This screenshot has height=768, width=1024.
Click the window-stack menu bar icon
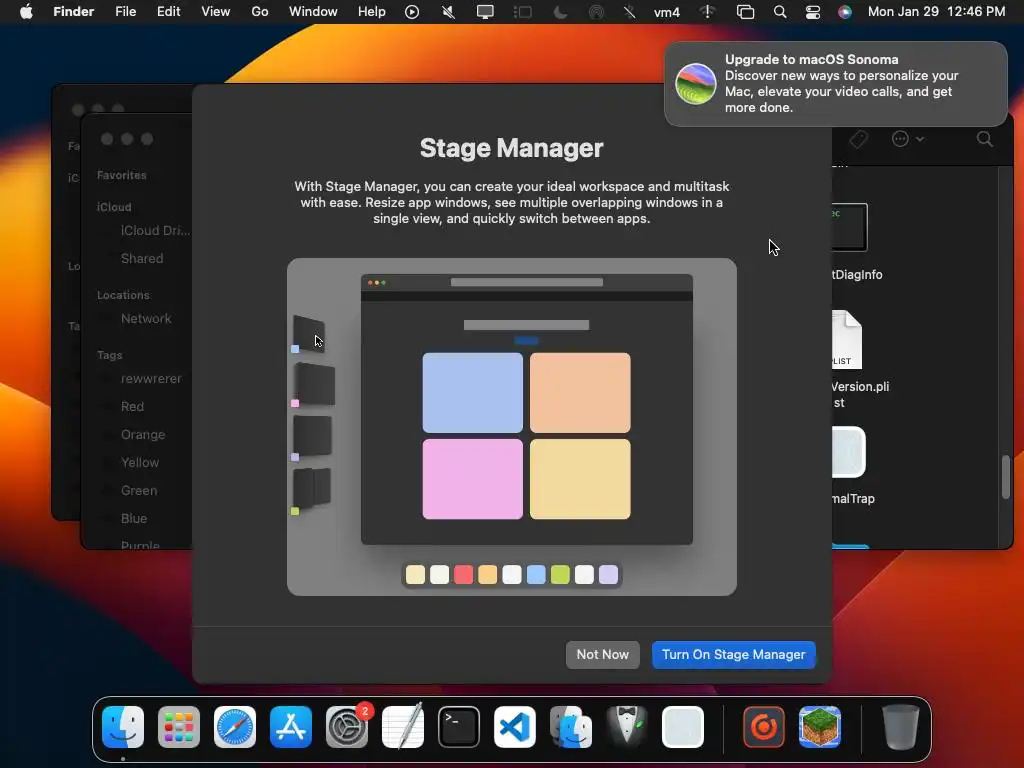pos(745,12)
